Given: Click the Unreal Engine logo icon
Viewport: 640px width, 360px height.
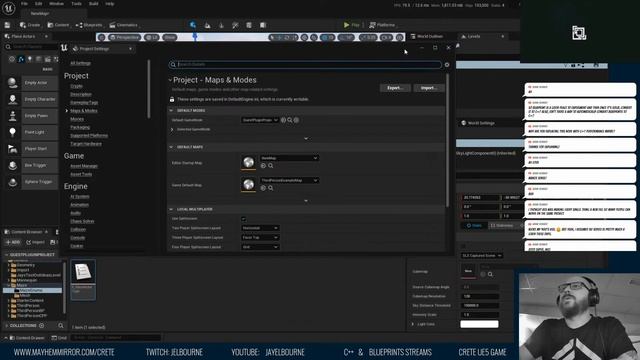Looking at the screenshot, I should tap(9, 8).
